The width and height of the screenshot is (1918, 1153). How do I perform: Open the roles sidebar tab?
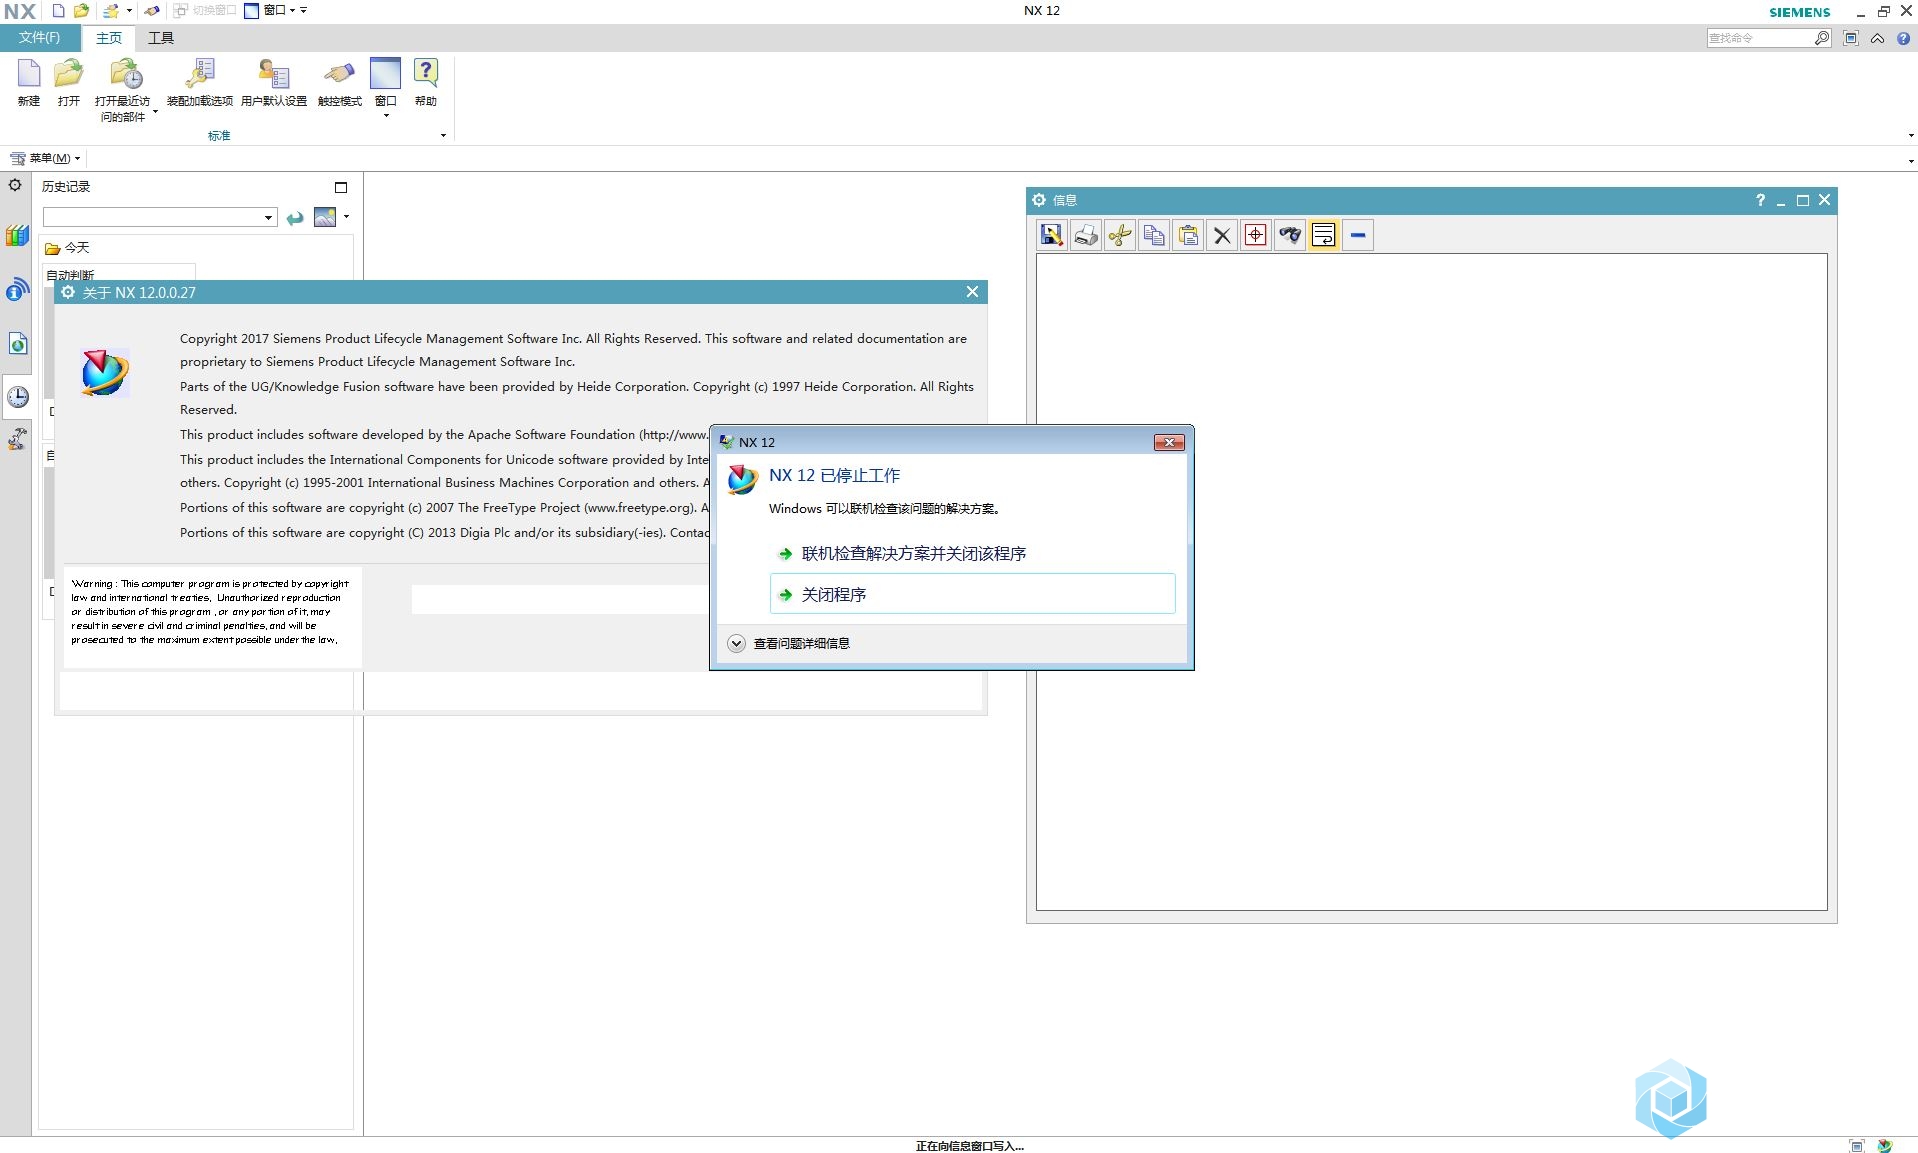coord(17,440)
